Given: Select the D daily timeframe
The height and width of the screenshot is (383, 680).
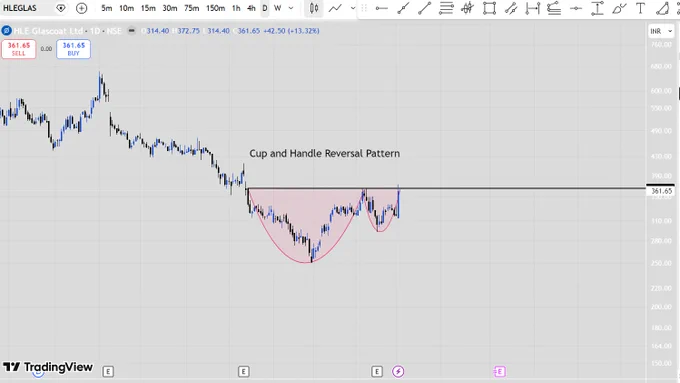Looking at the screenshot, I should [265, 8].
